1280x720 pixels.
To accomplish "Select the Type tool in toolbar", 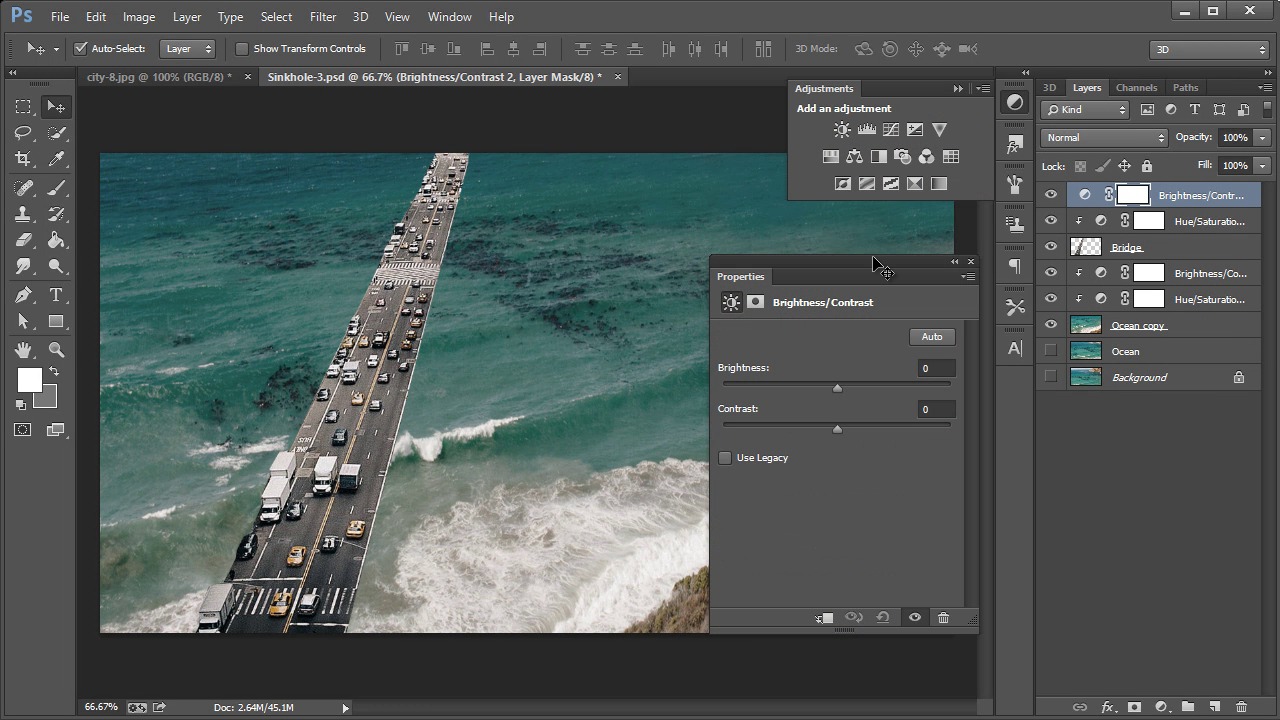I will point(56,295).
